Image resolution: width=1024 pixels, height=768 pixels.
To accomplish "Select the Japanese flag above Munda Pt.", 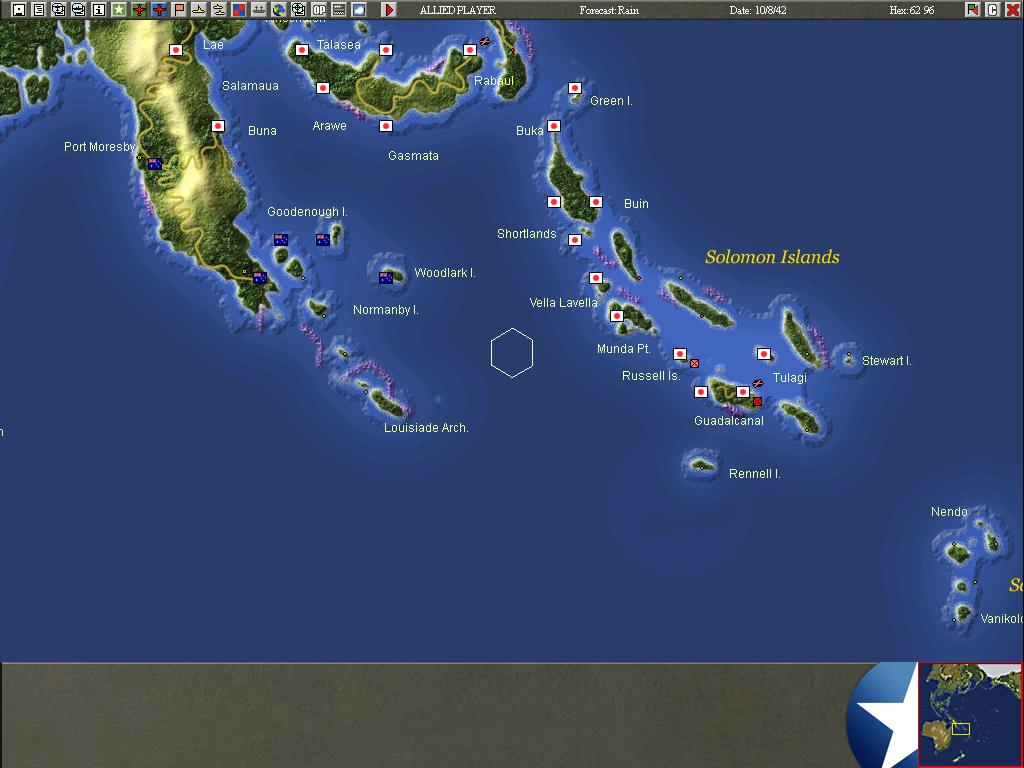I will click(x=616, y=316).
